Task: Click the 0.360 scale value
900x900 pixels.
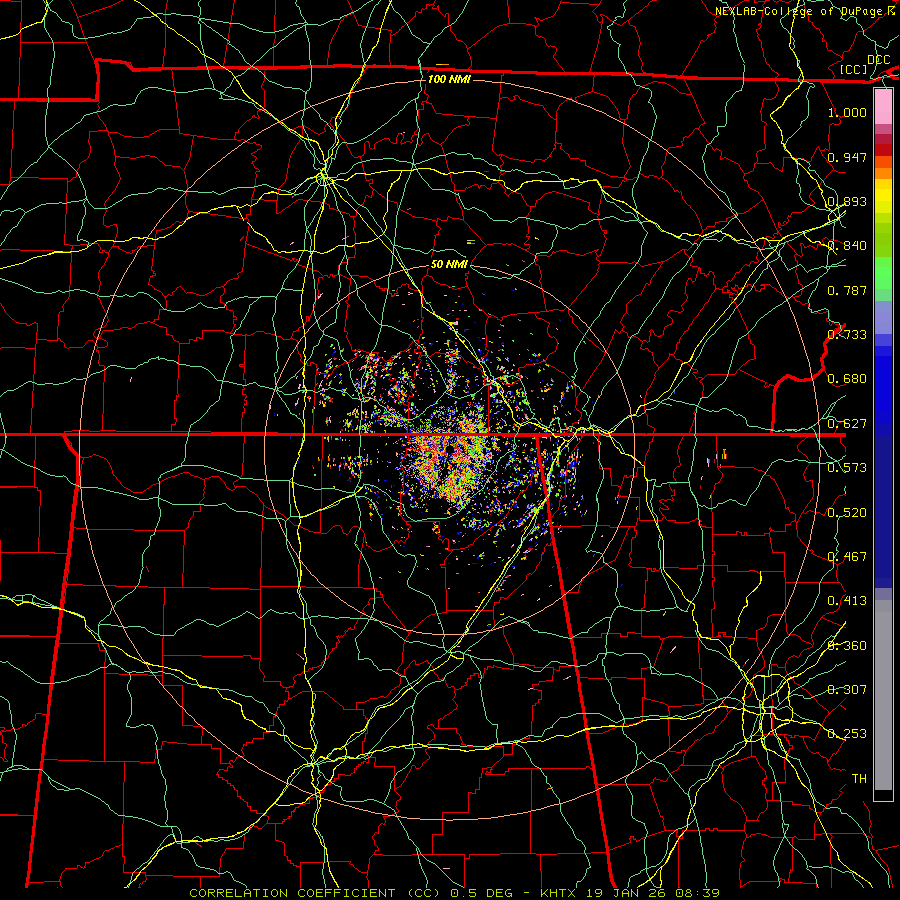Action: coord(847,645)
